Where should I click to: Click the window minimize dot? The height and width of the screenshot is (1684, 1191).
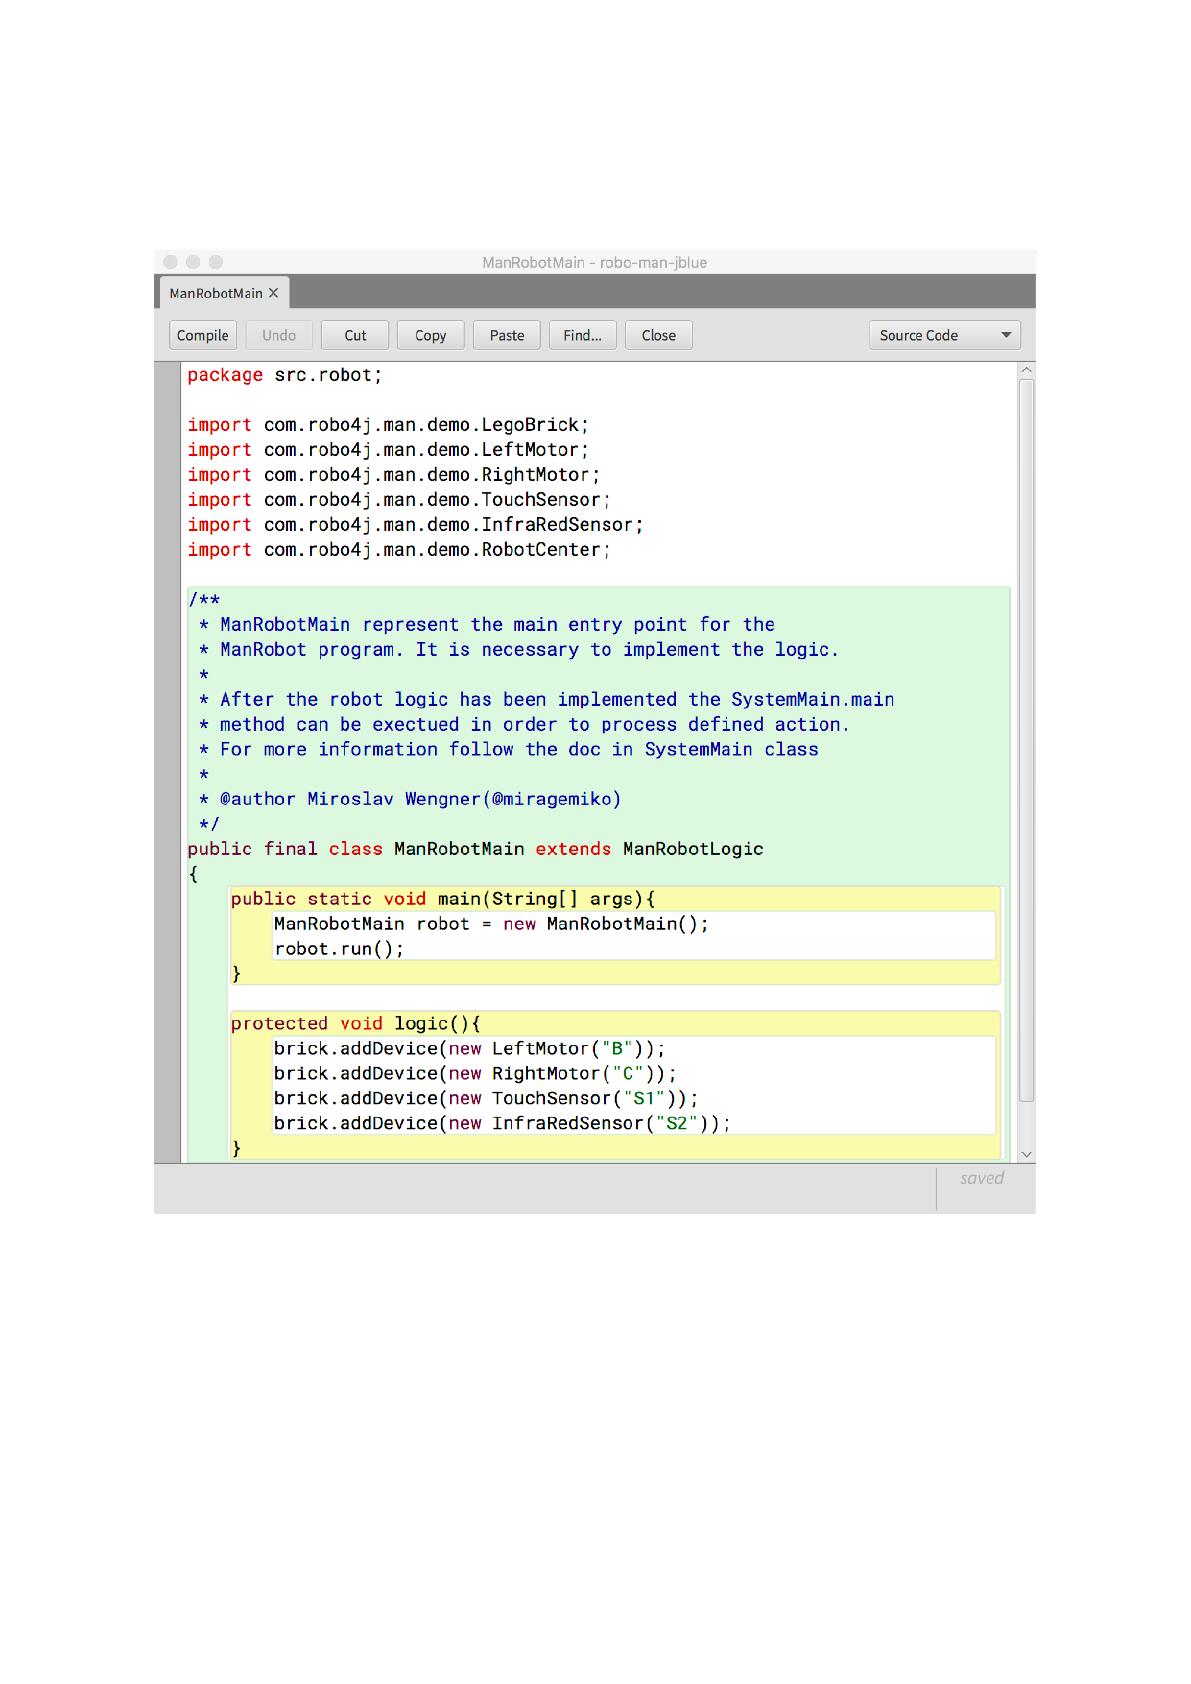193,262
